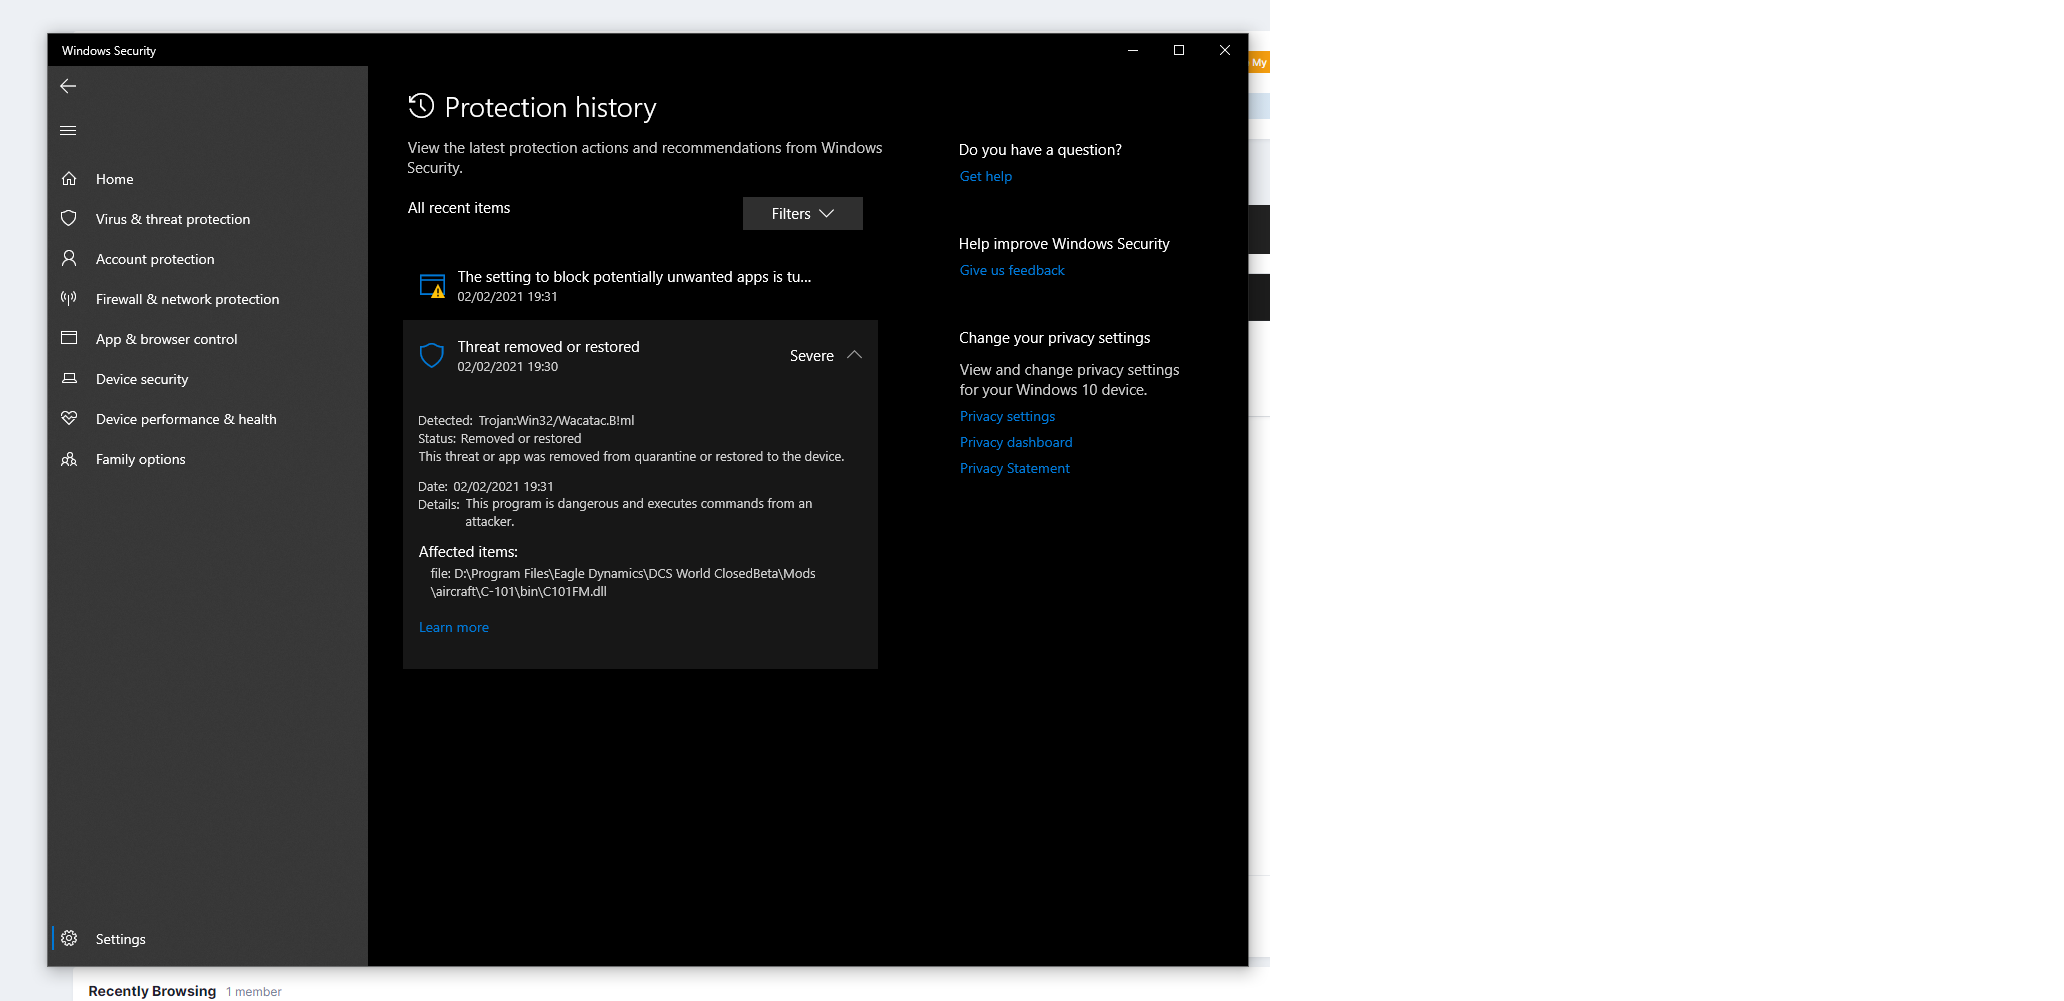The height and width of the screenshot is (1001, 2064).
Task: Click the App & browser control window icon
Action: (x=69, y=338)
